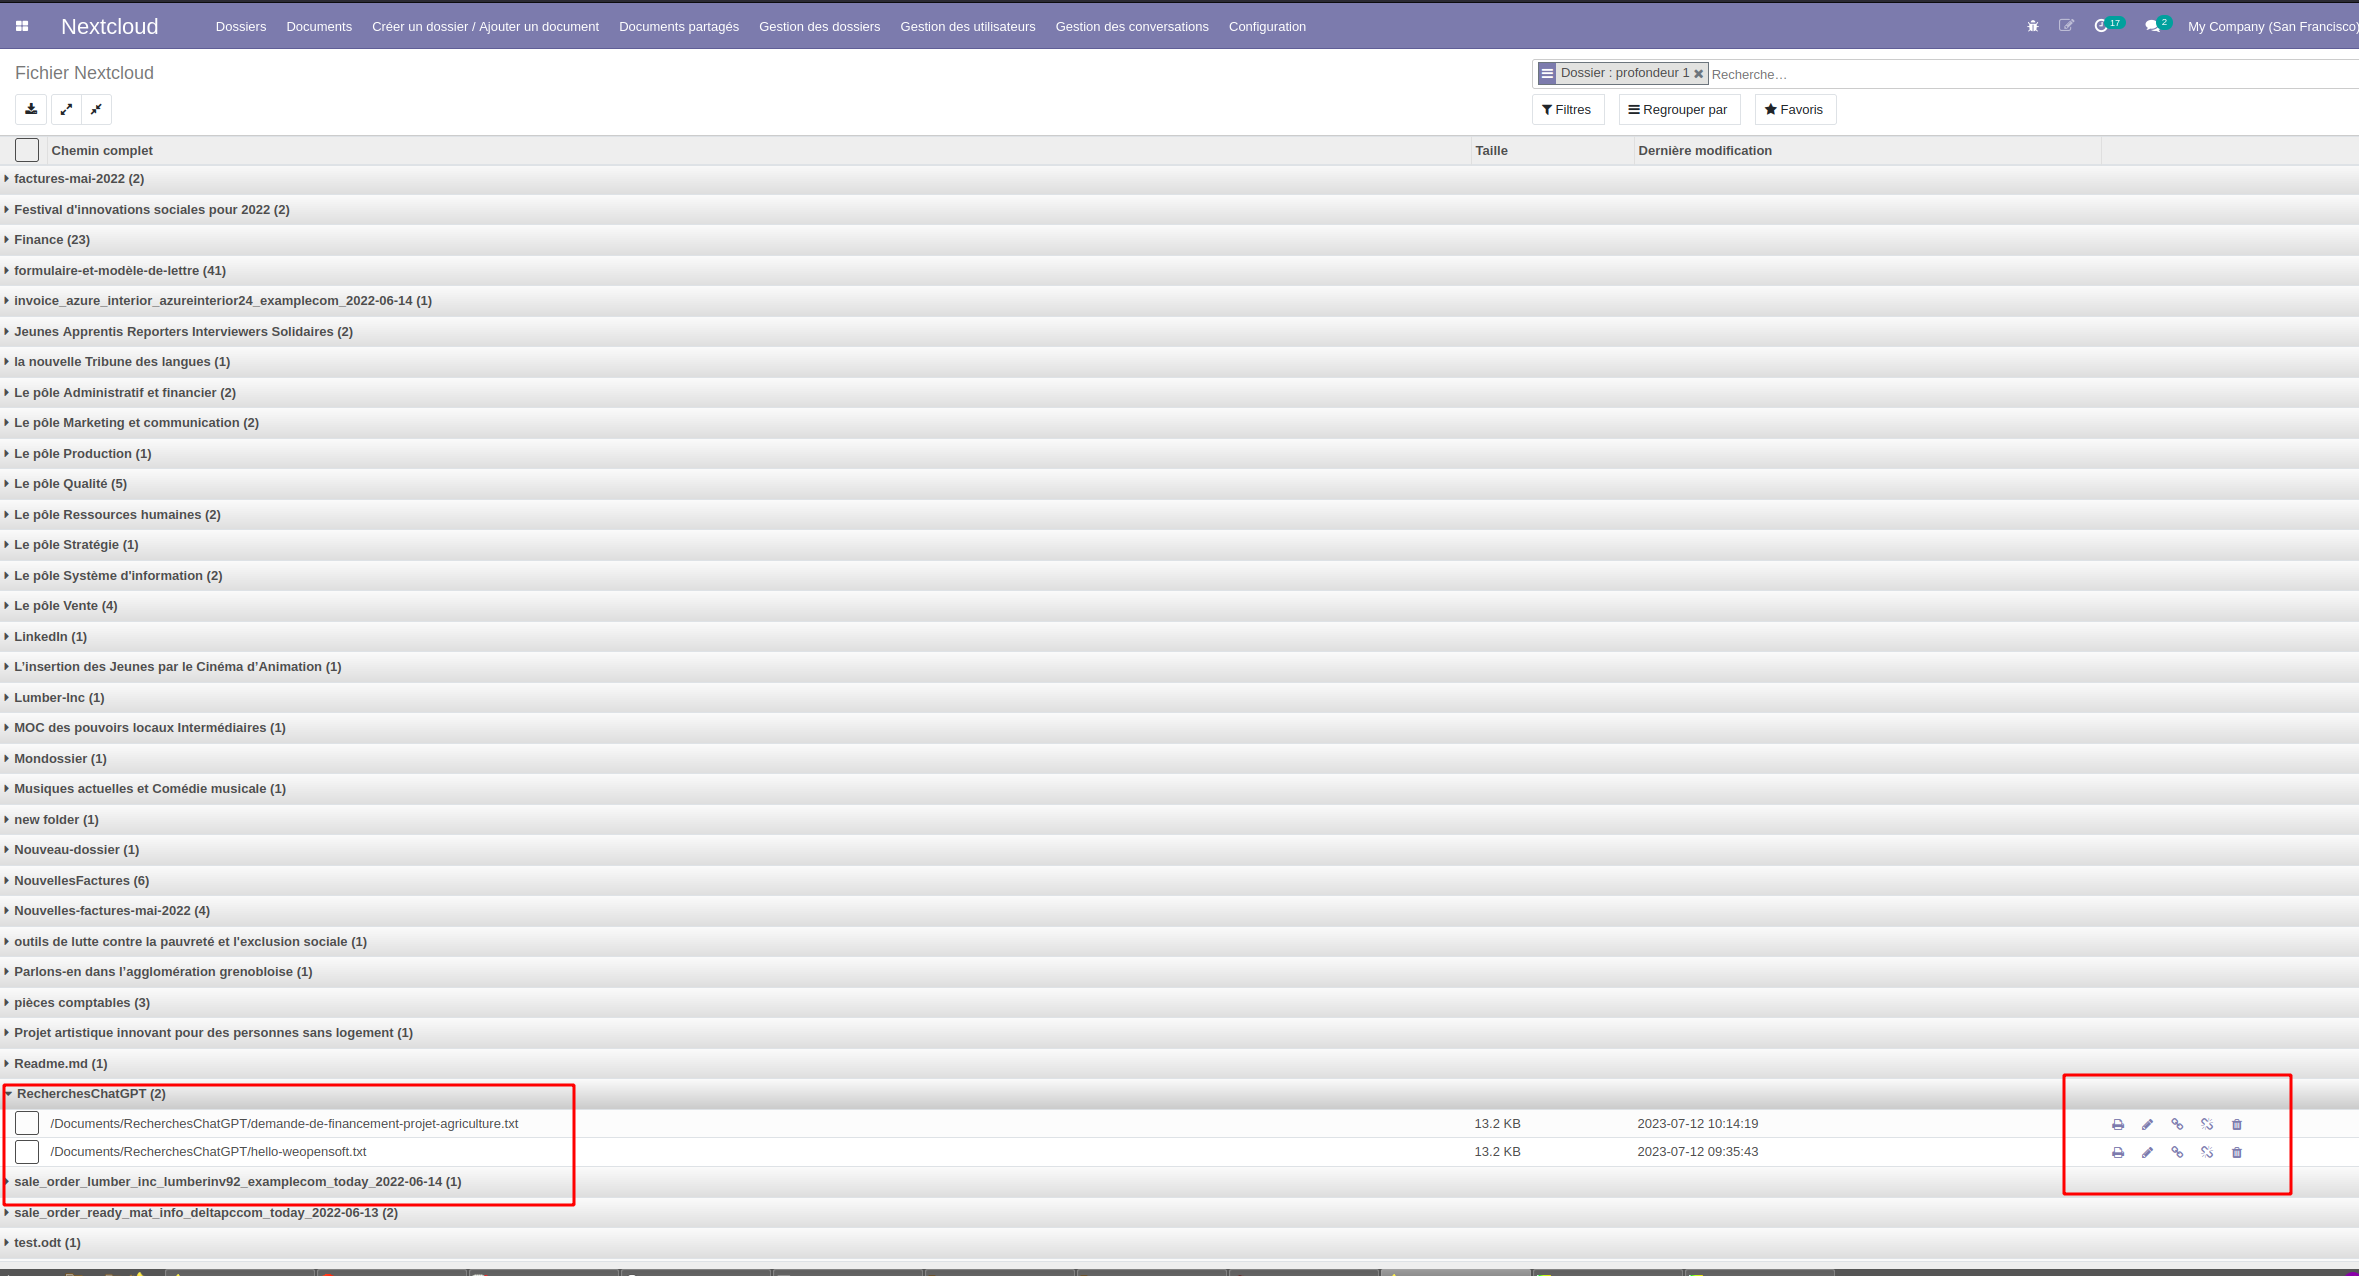Click the collapse-all arrows icon button
The width and height of the screenshot is (2359, 1276).
(x=96, y=109)
